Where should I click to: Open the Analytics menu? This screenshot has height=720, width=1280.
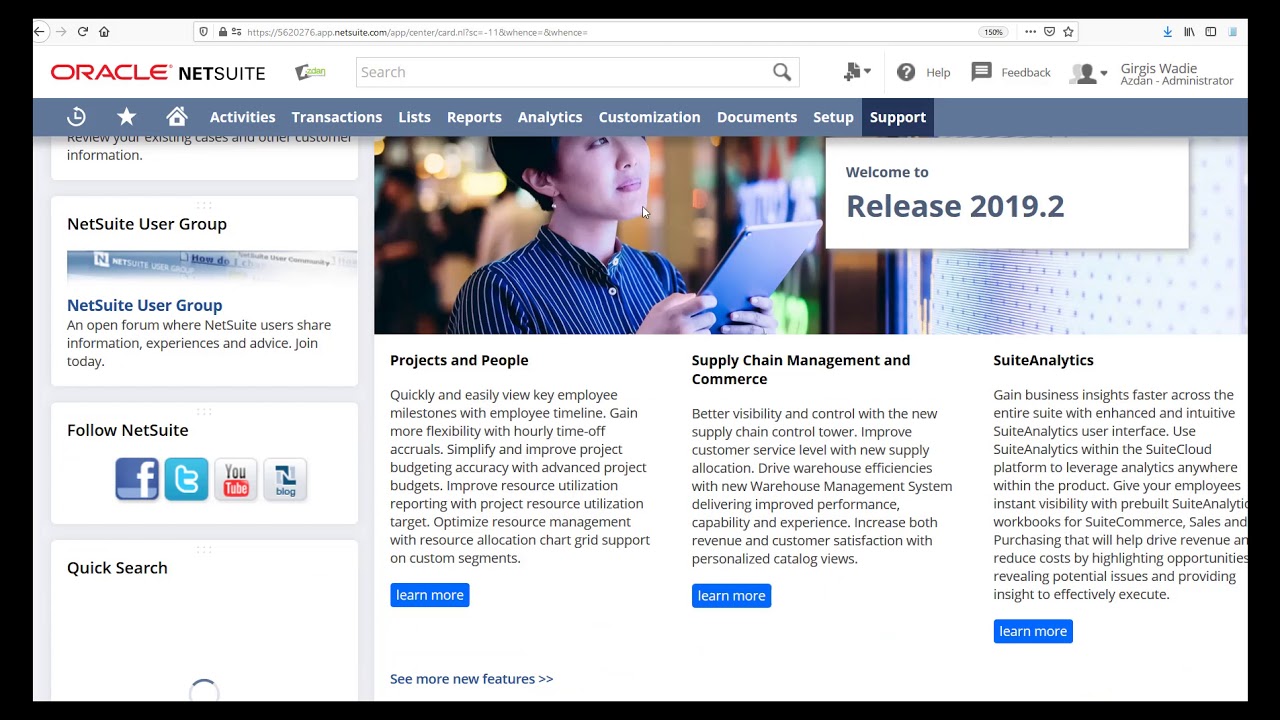pyautogui.click(x=550, y=117)
